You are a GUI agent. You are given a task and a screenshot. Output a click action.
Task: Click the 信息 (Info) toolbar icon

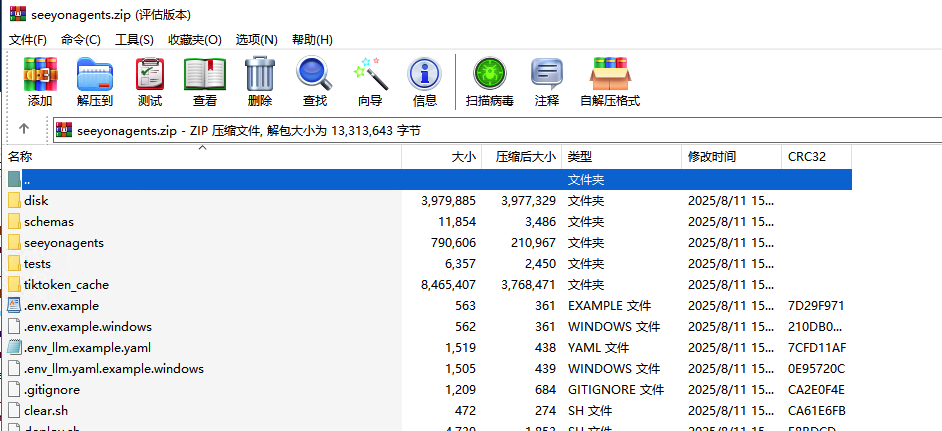[x=425, y=74]
